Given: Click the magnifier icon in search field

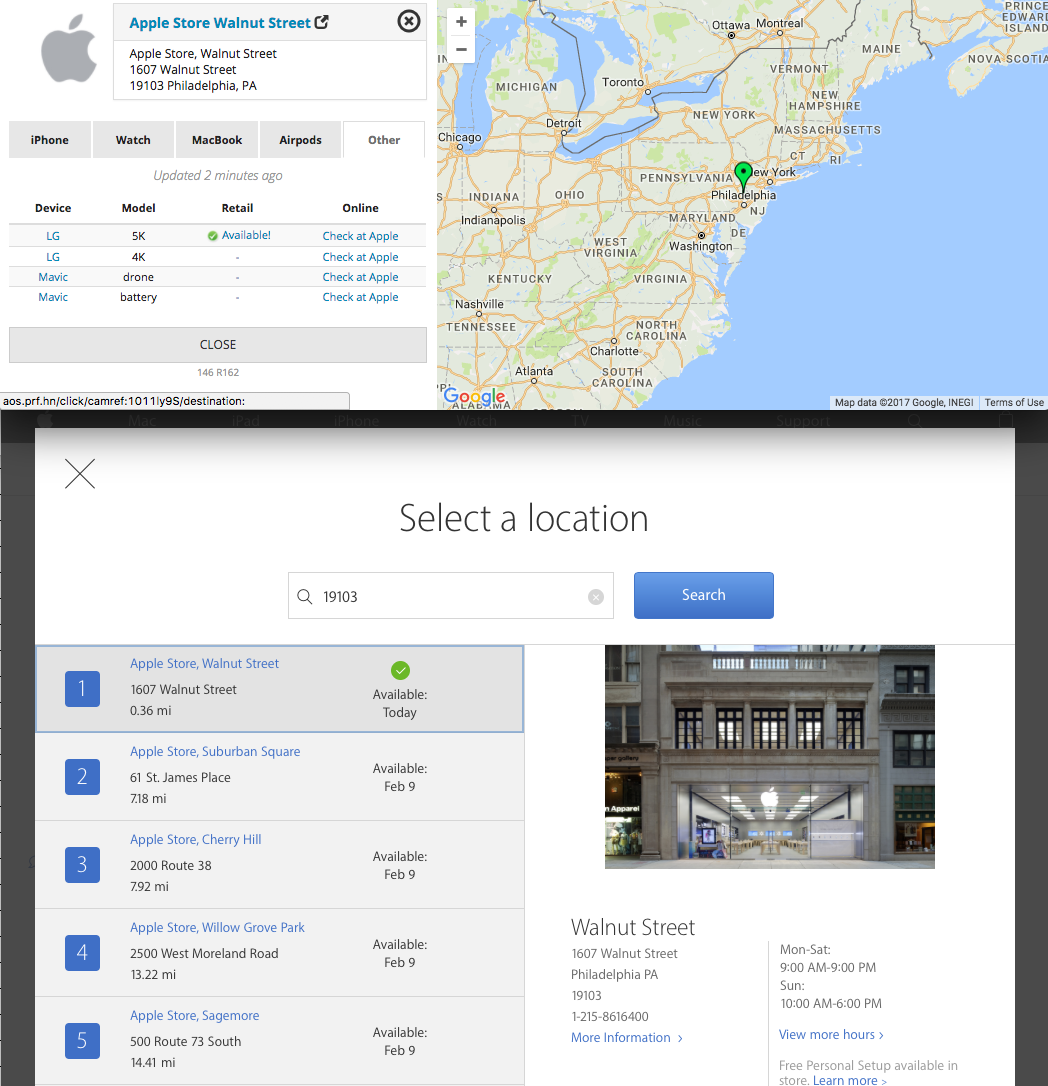Looking at the screenshot, I should tap(305, 596).
